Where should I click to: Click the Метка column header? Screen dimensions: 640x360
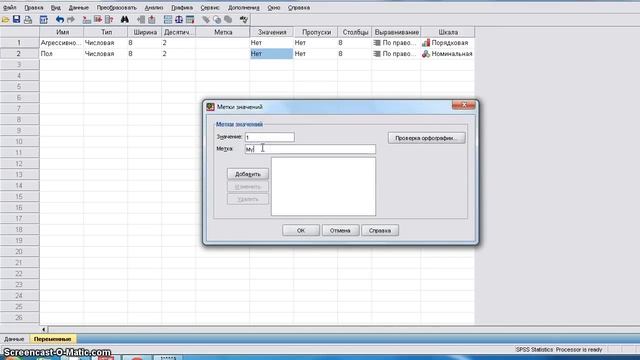[223, 32]
